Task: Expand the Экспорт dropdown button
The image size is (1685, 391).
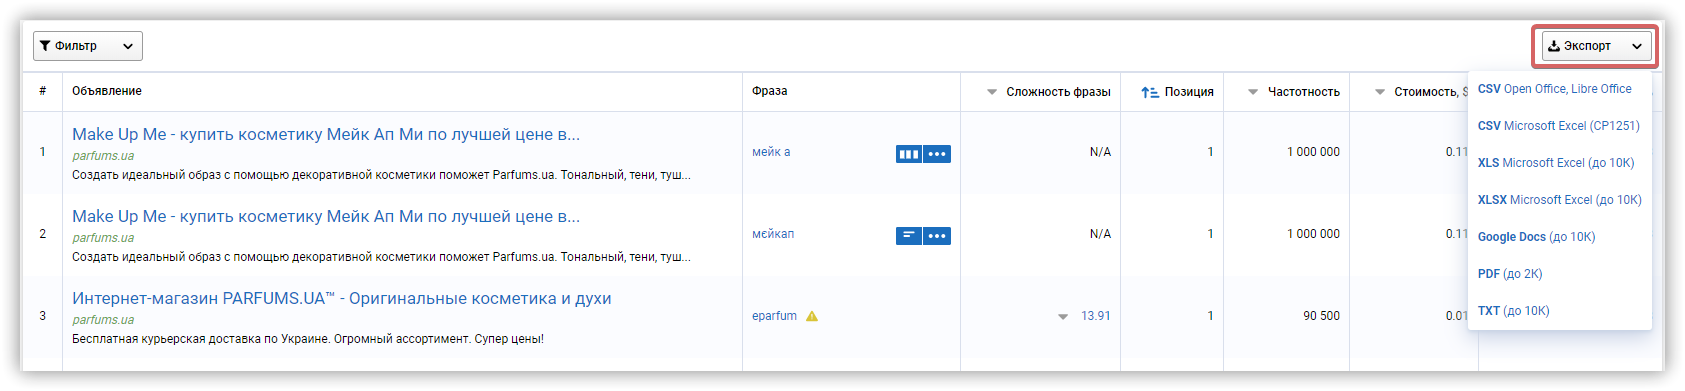Action: (x=1596, y=46)
